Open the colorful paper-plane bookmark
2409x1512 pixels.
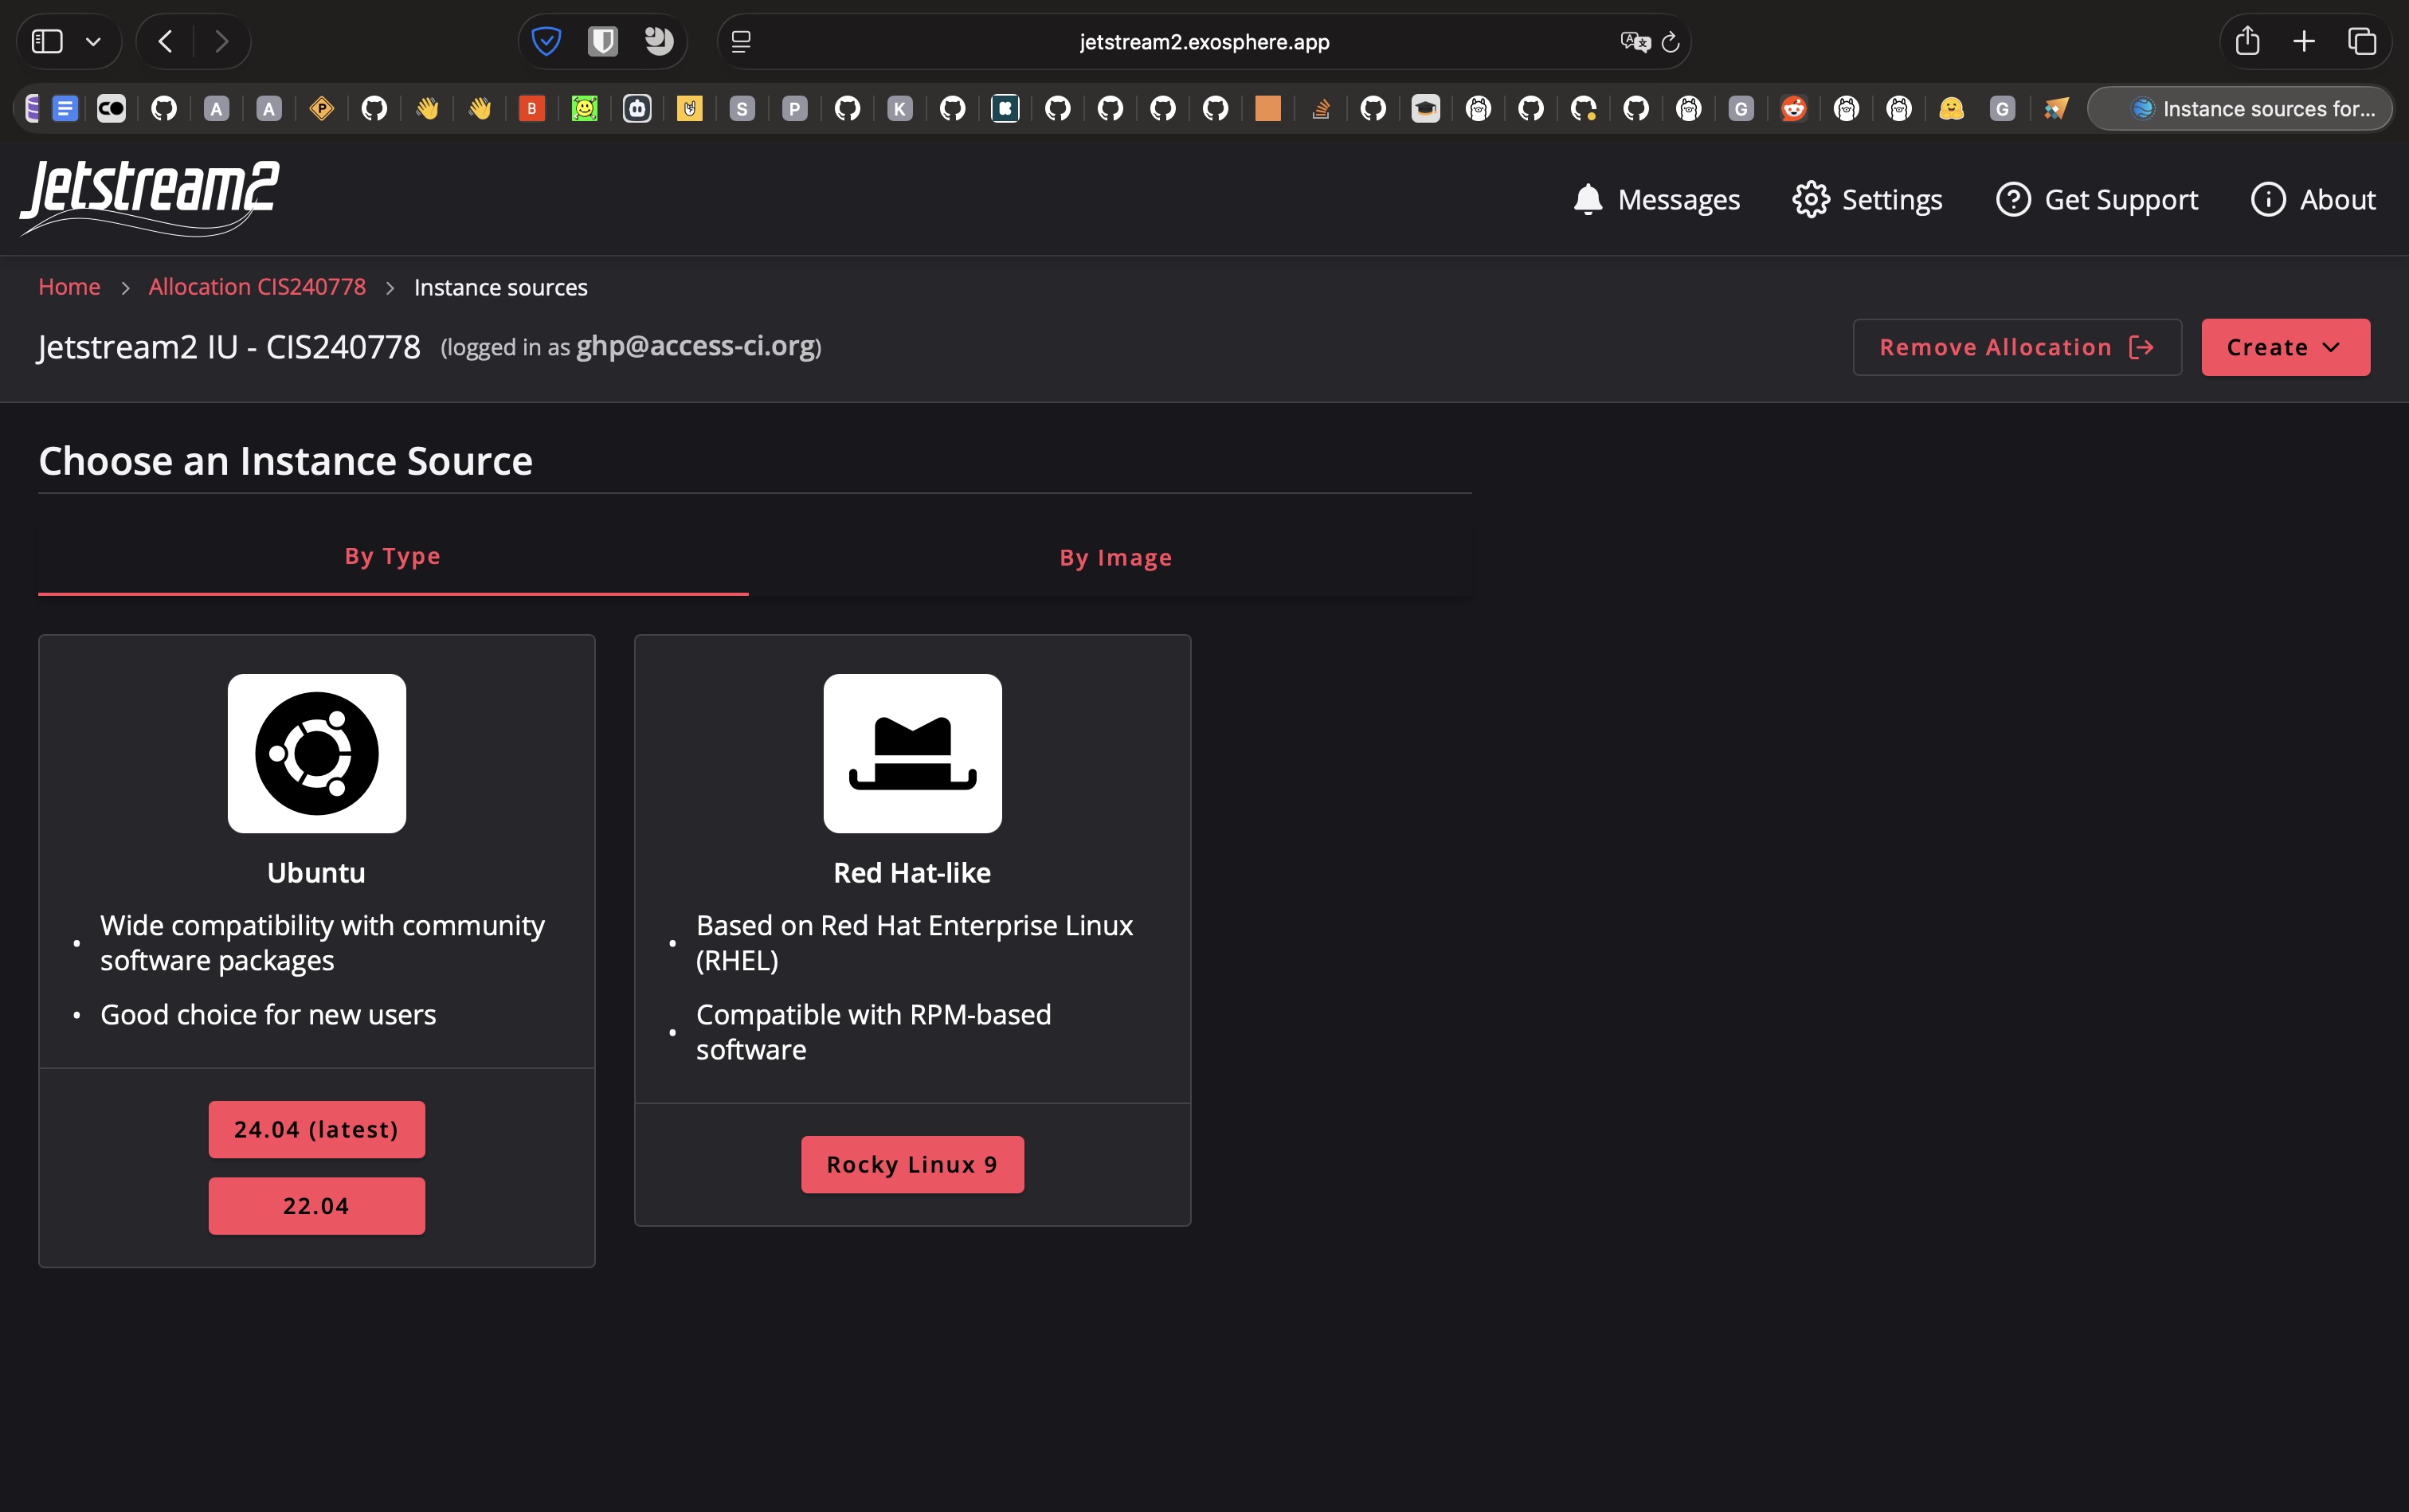(2056, 108)
